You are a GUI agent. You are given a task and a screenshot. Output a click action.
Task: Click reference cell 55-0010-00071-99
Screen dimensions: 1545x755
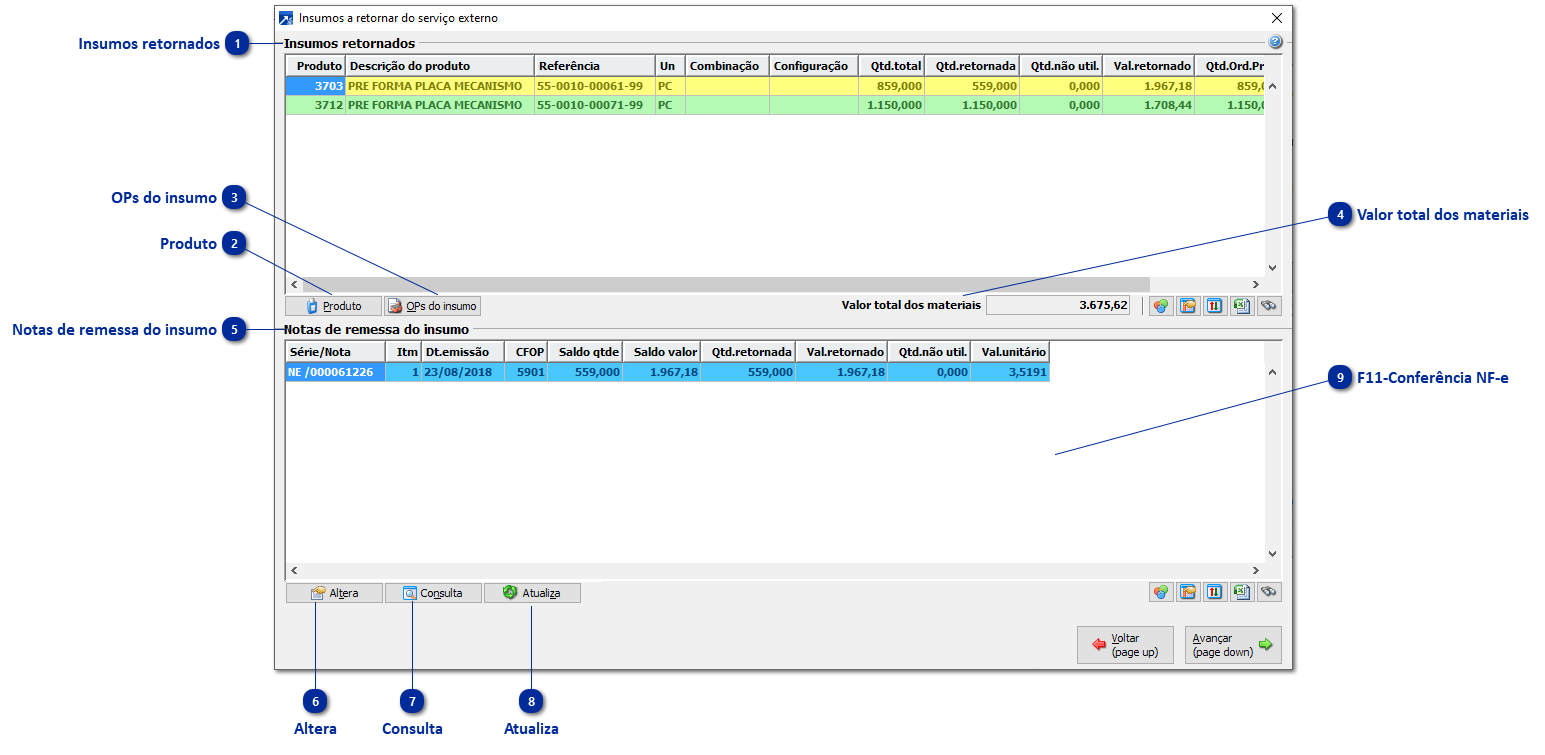pos(595,105)
